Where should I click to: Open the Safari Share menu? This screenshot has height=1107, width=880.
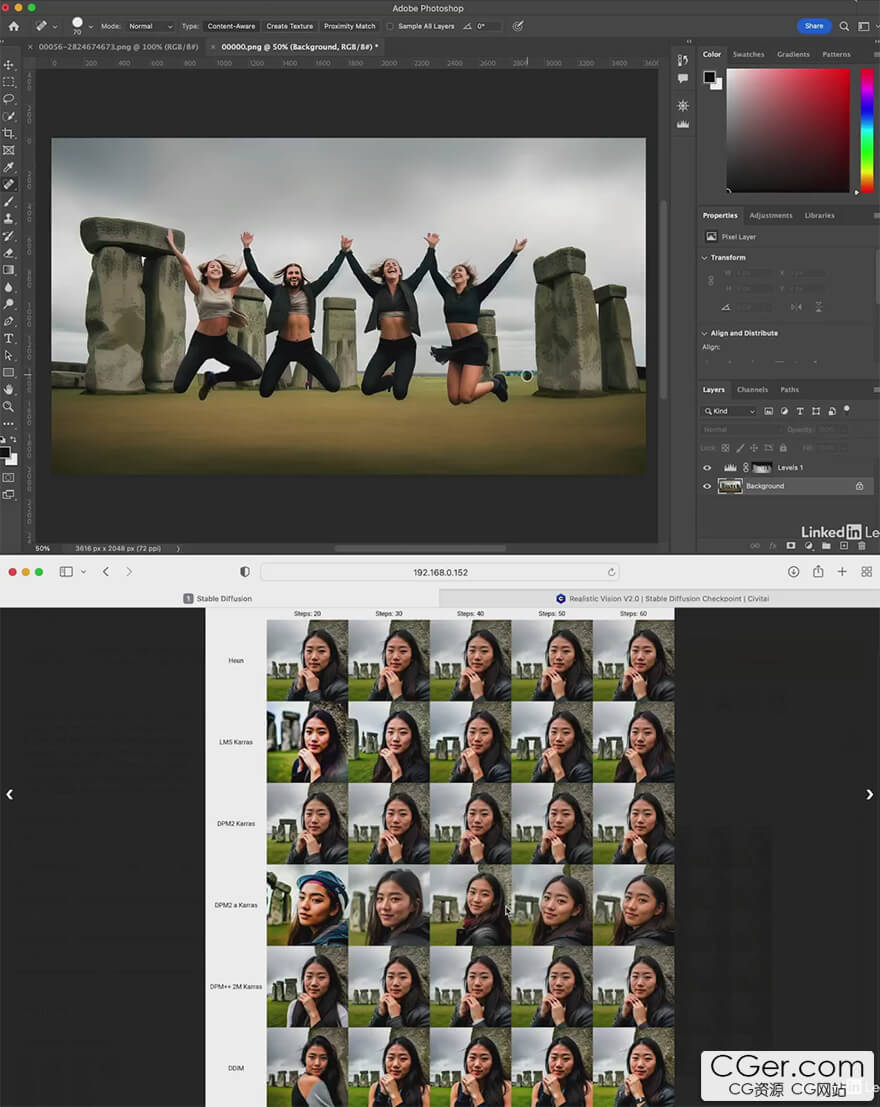[818, 572]
